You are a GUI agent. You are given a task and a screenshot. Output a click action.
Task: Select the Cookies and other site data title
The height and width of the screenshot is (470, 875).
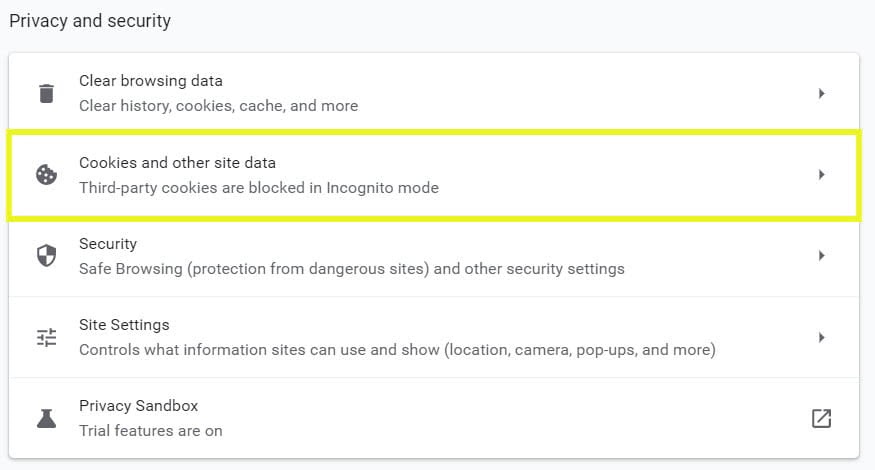pos(177,162)
